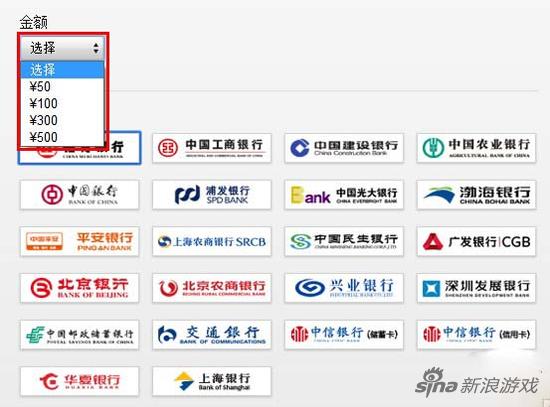Choose Bank of Shanghai tile

tap(212, 381)
